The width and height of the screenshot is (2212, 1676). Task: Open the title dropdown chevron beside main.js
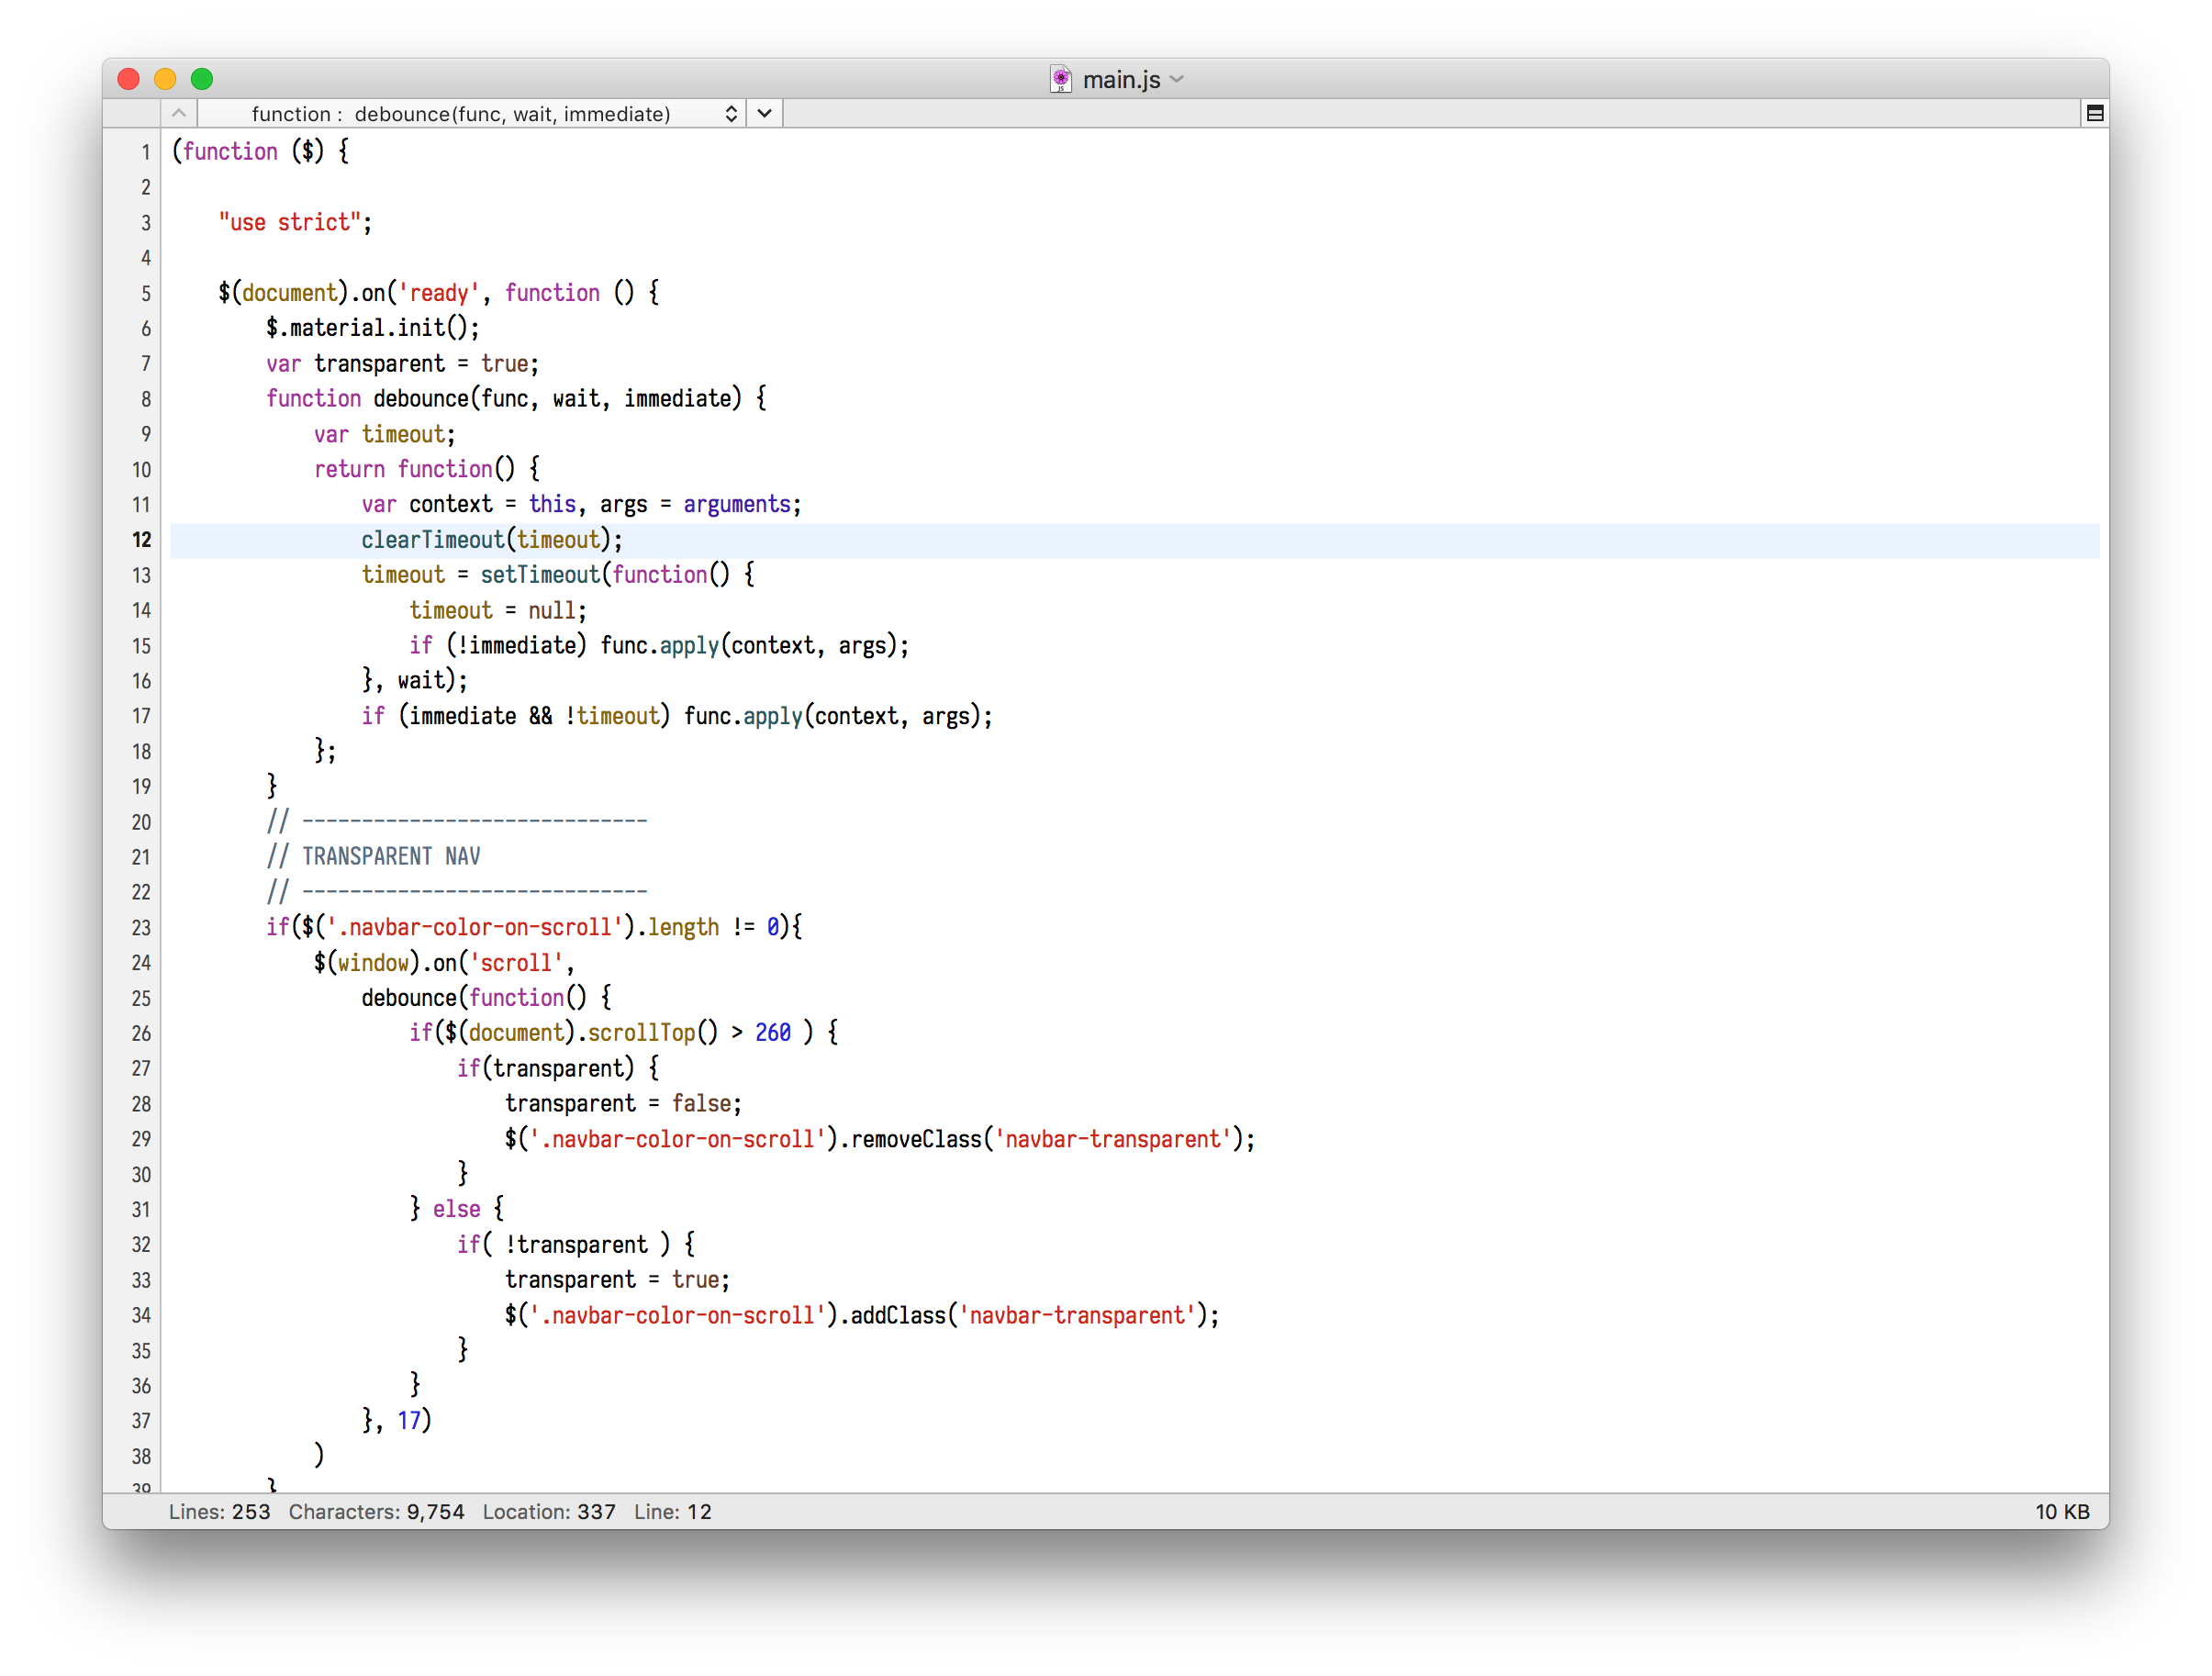pyautogui.click(x=1177, y=79)
